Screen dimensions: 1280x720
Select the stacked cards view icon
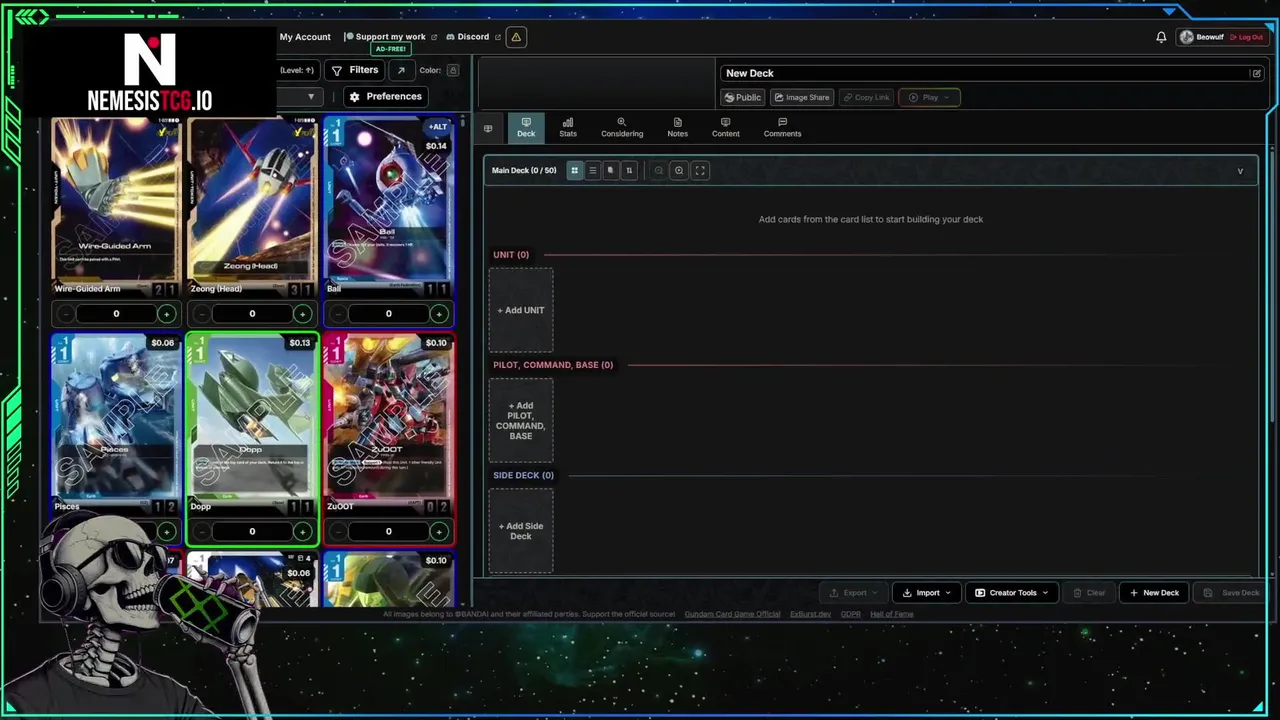pos(610,171)
